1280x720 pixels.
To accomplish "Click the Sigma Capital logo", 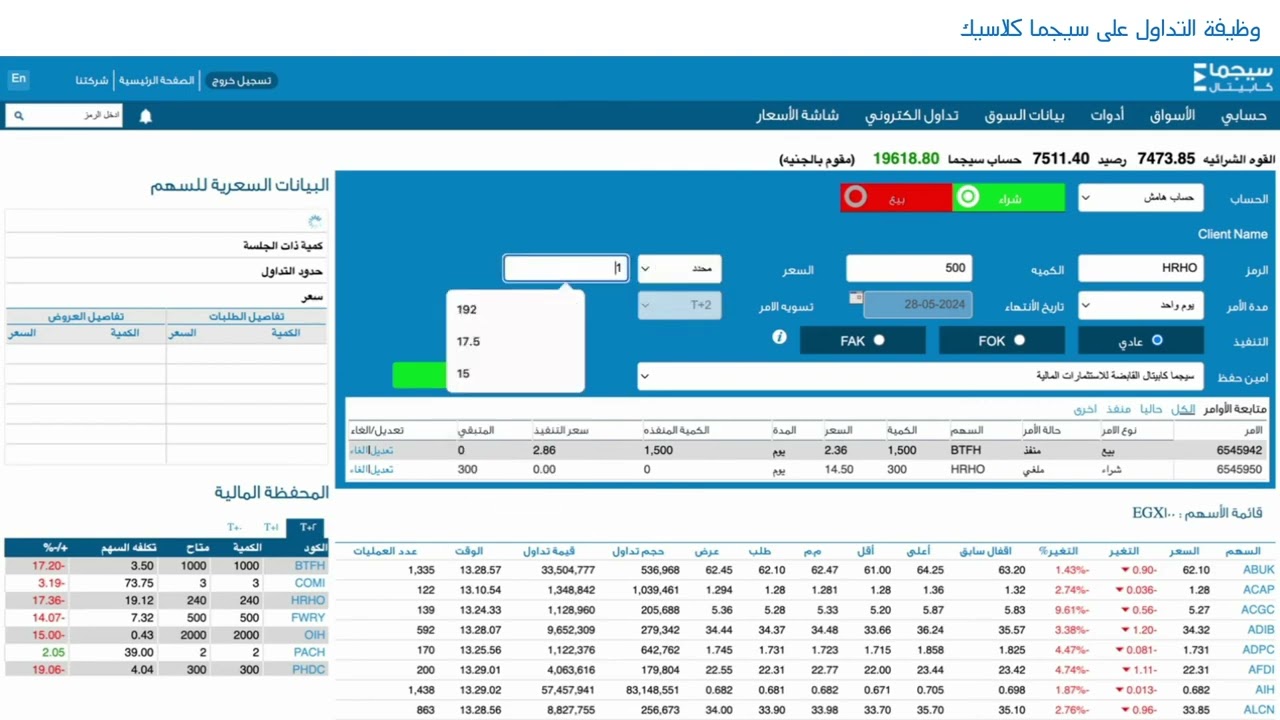I will coord(1233,78).
